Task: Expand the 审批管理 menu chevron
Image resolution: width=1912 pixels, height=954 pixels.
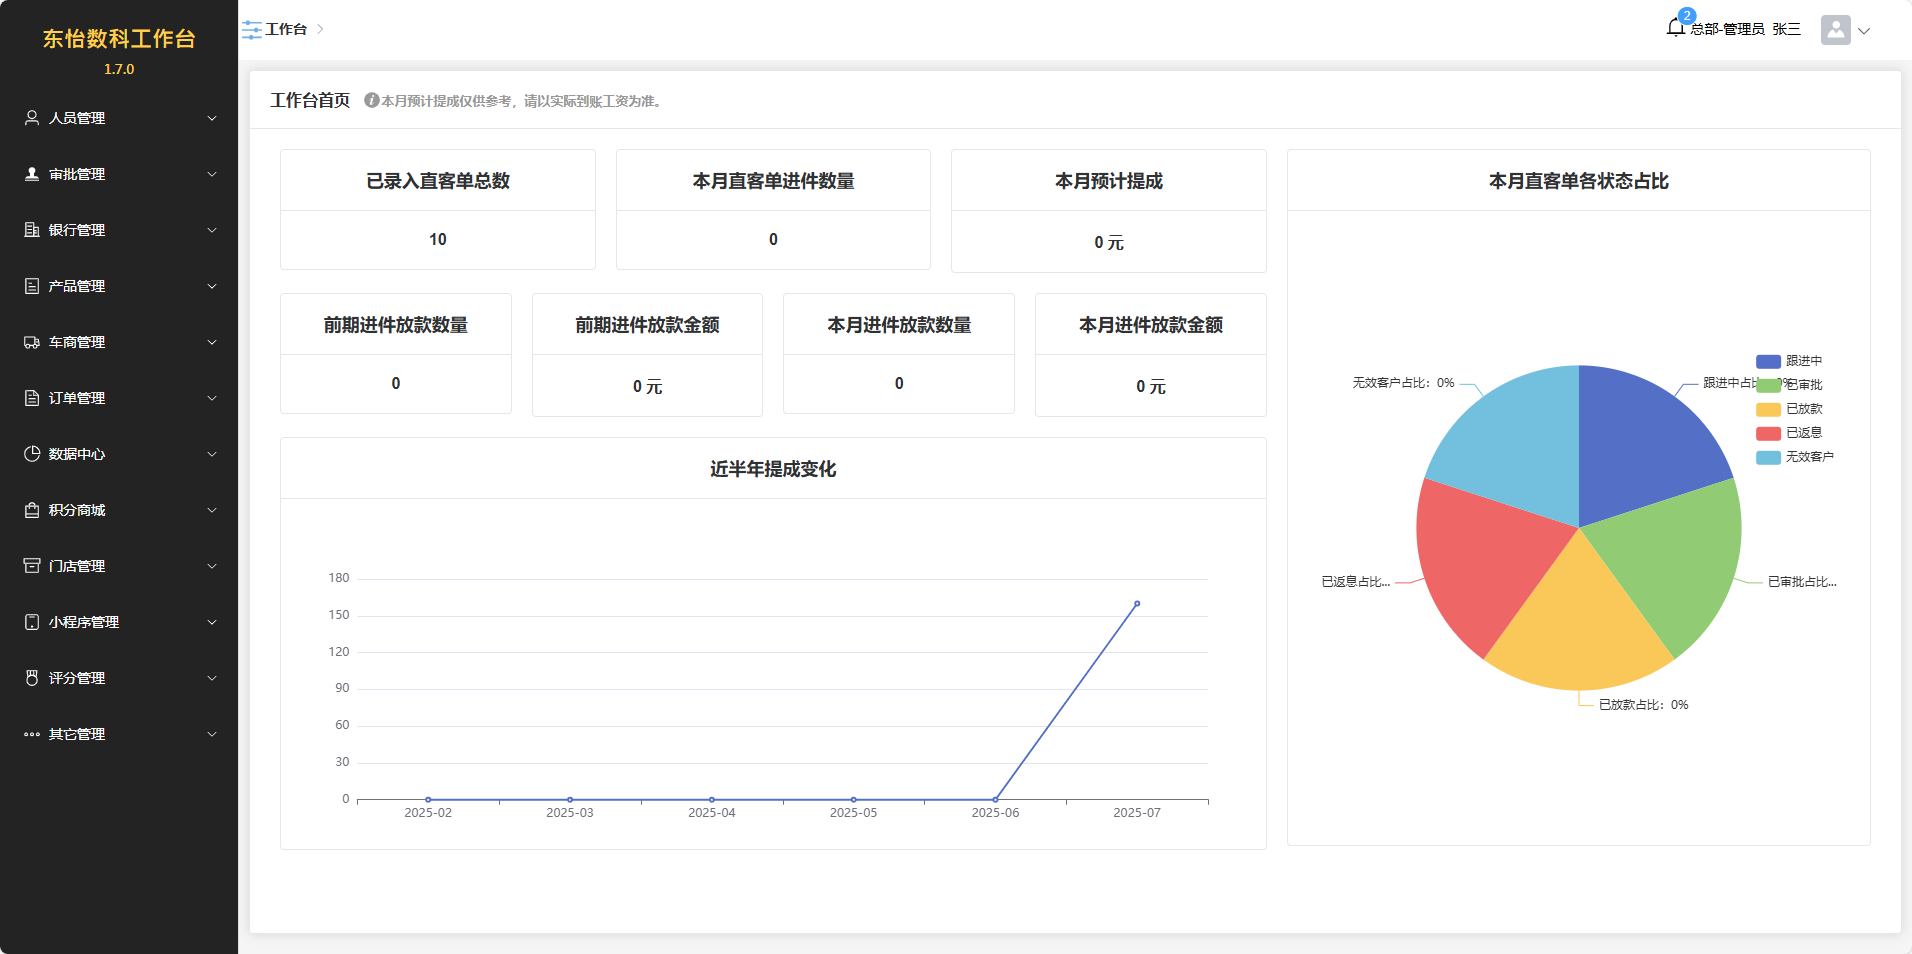Action: click(x=212, y=174)
